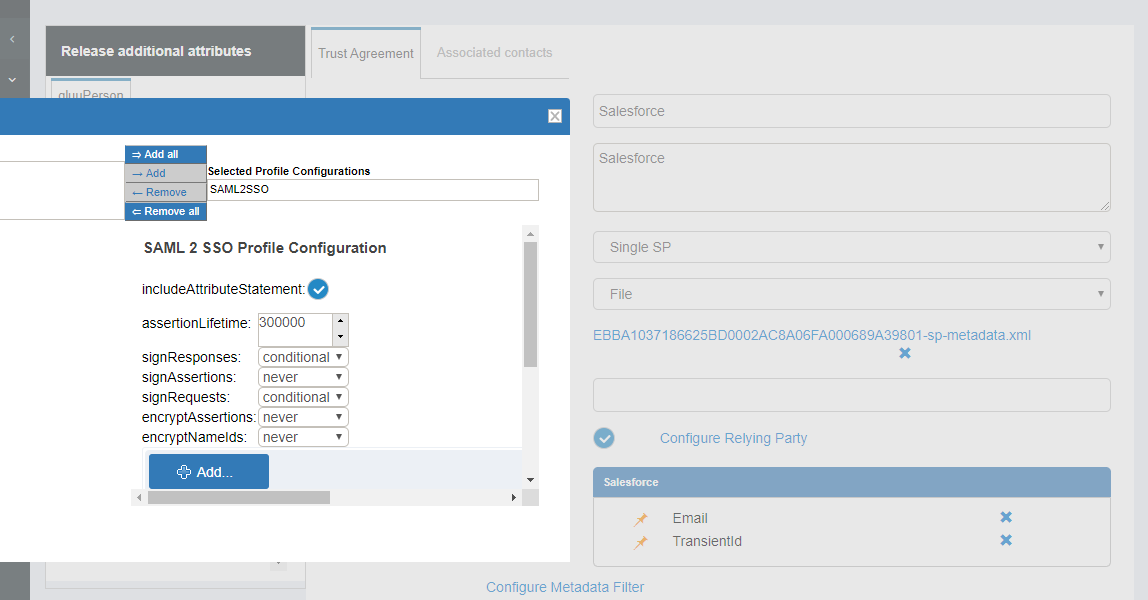Click the Salesforce display name field
This screenshot has width=1148, height=600.
tap(851, 111)
